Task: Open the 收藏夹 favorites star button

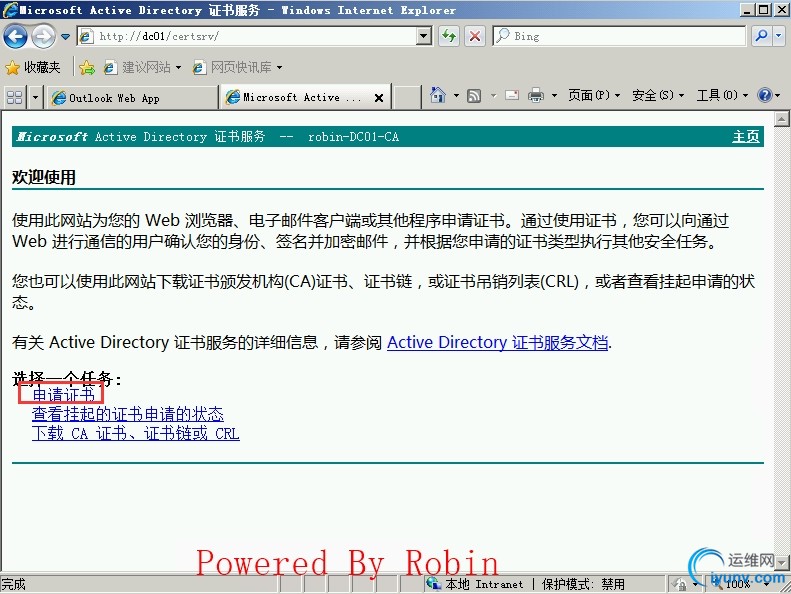Action: tap(33, 67)
